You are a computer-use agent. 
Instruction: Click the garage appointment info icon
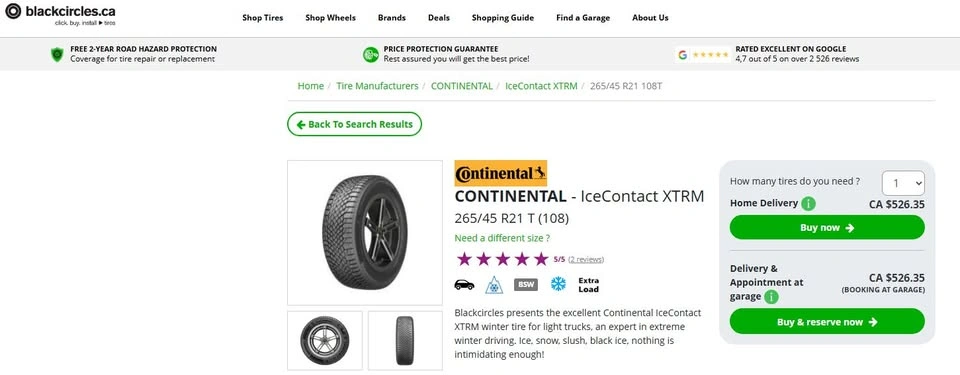(x=771, y=297)
